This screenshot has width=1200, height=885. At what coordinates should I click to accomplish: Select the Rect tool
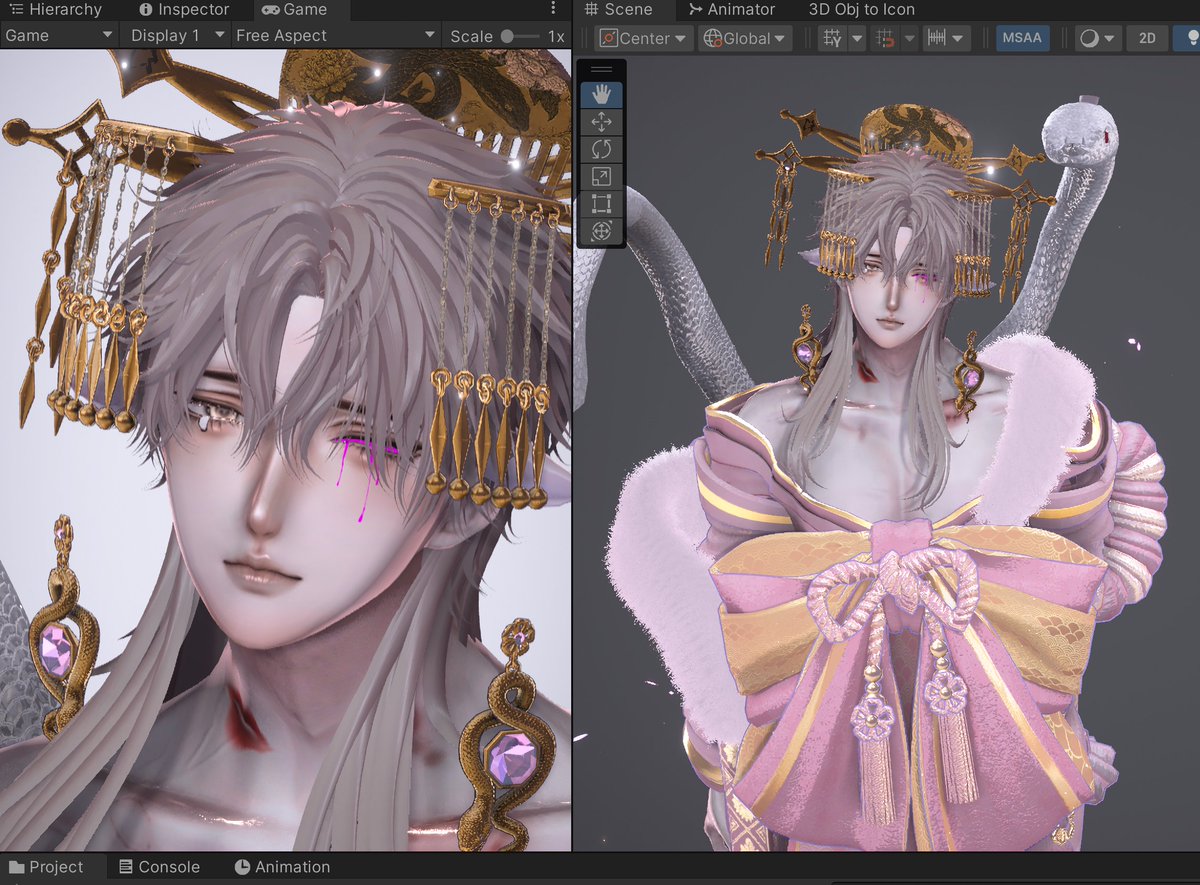click(x=601, y=204)
